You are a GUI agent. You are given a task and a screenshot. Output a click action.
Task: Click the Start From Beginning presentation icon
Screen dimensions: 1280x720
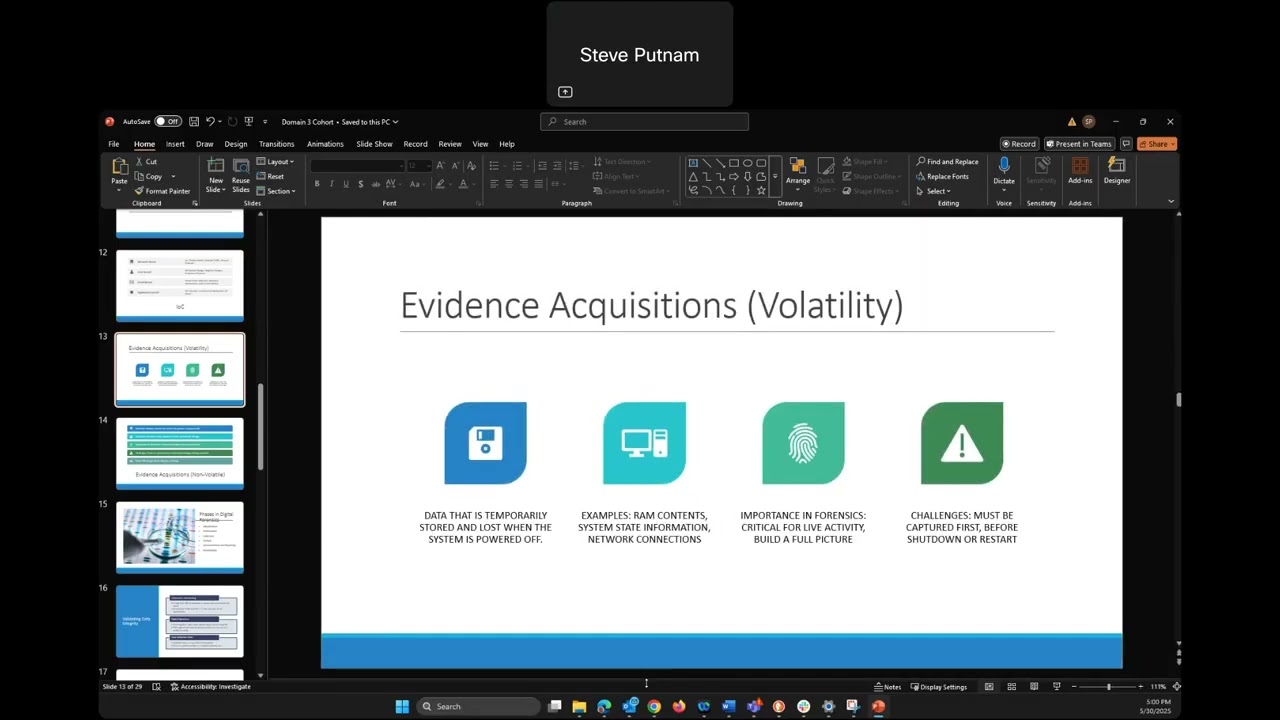pos(249,122)
